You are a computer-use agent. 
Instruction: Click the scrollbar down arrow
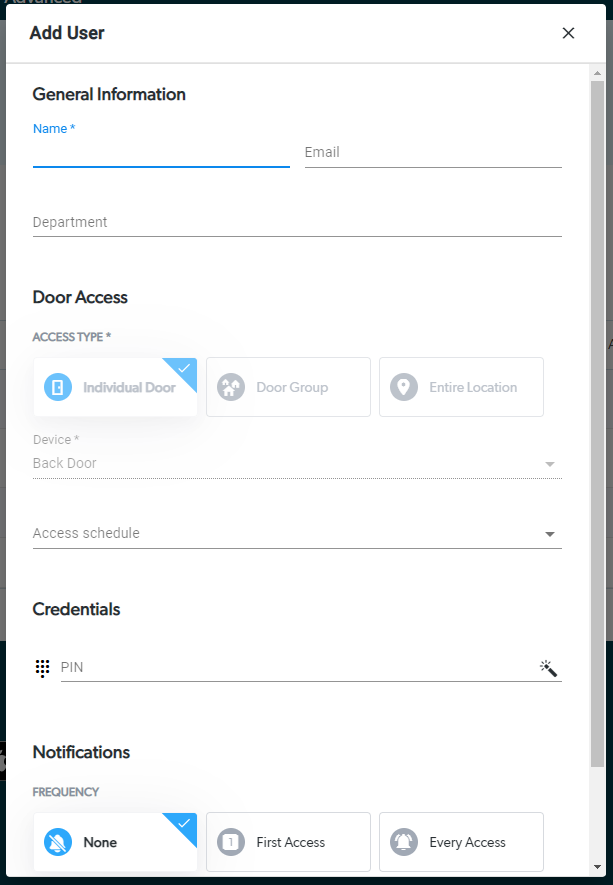[597, 867]
